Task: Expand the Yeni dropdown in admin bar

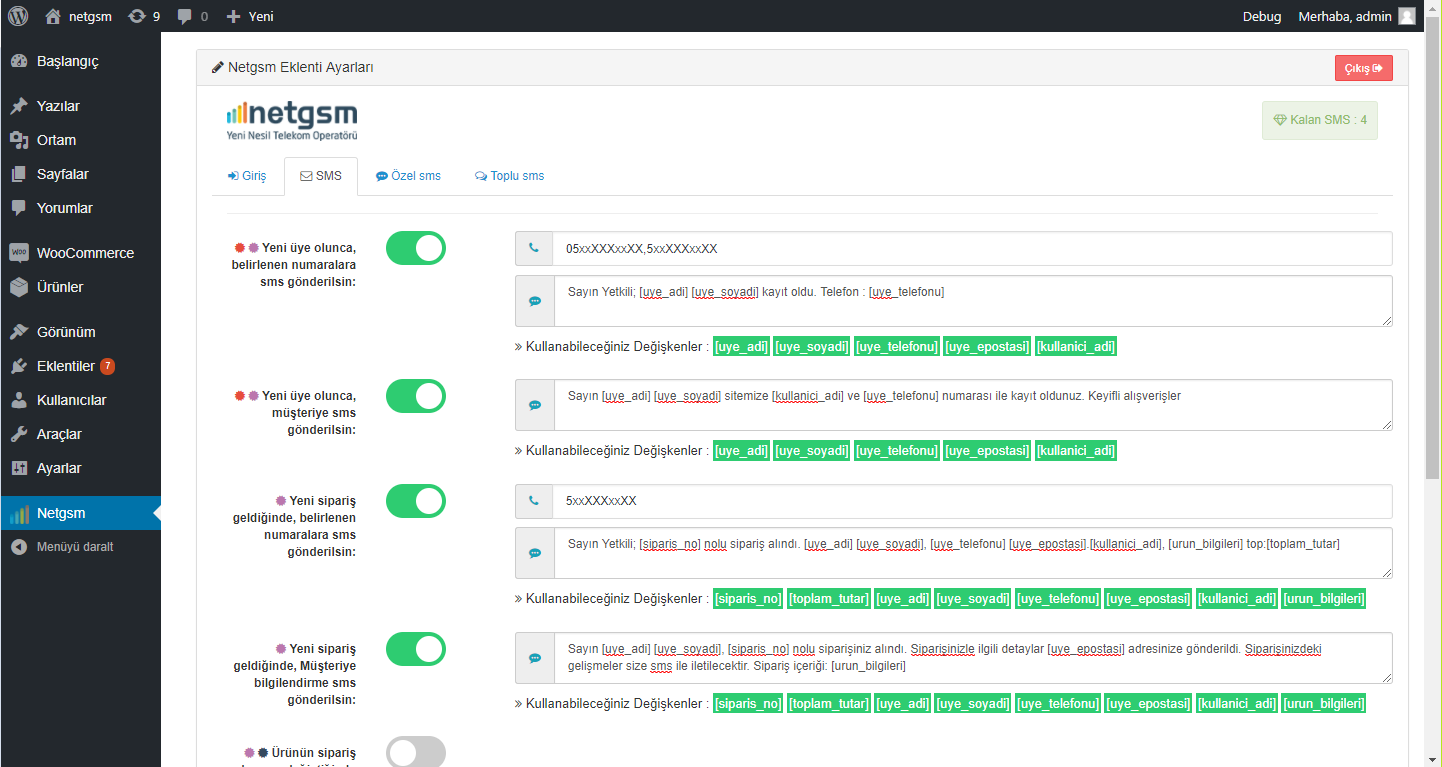Action: pyautogui.click(x=250, y=16)
